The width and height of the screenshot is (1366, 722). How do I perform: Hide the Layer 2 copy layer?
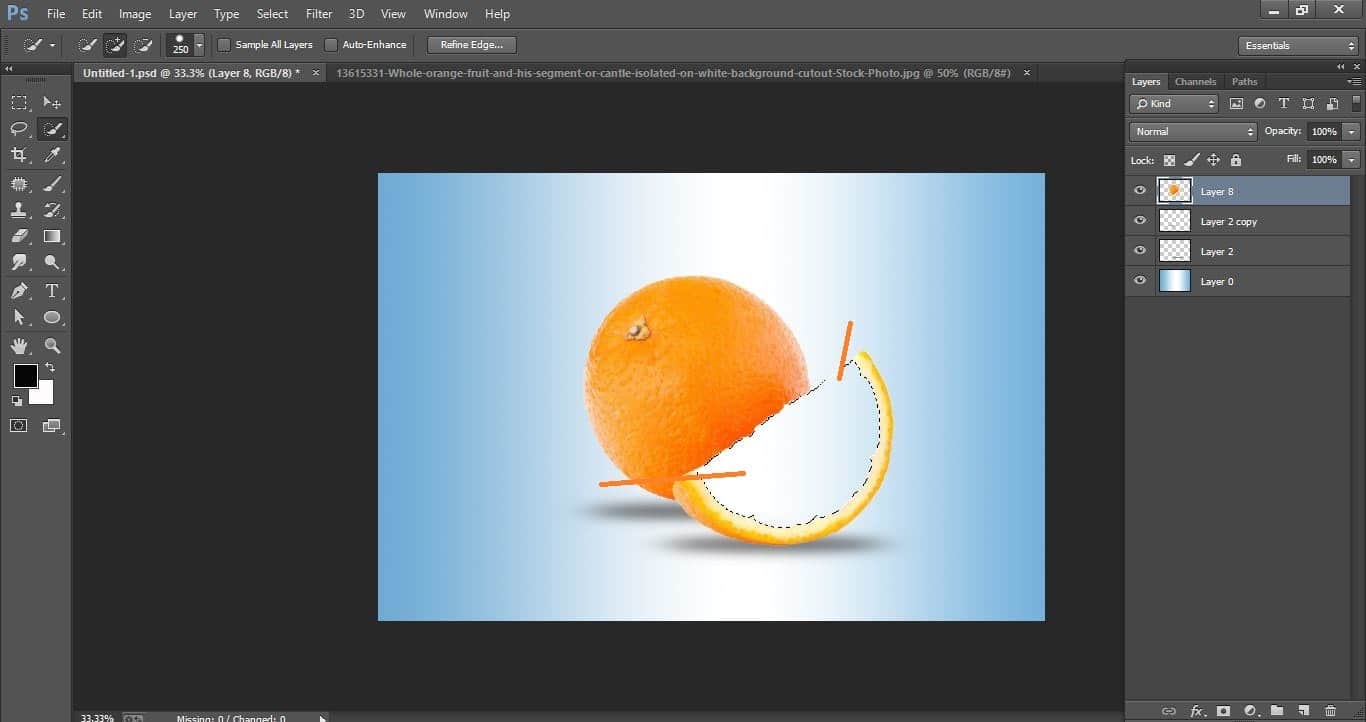pos(1139,220)
